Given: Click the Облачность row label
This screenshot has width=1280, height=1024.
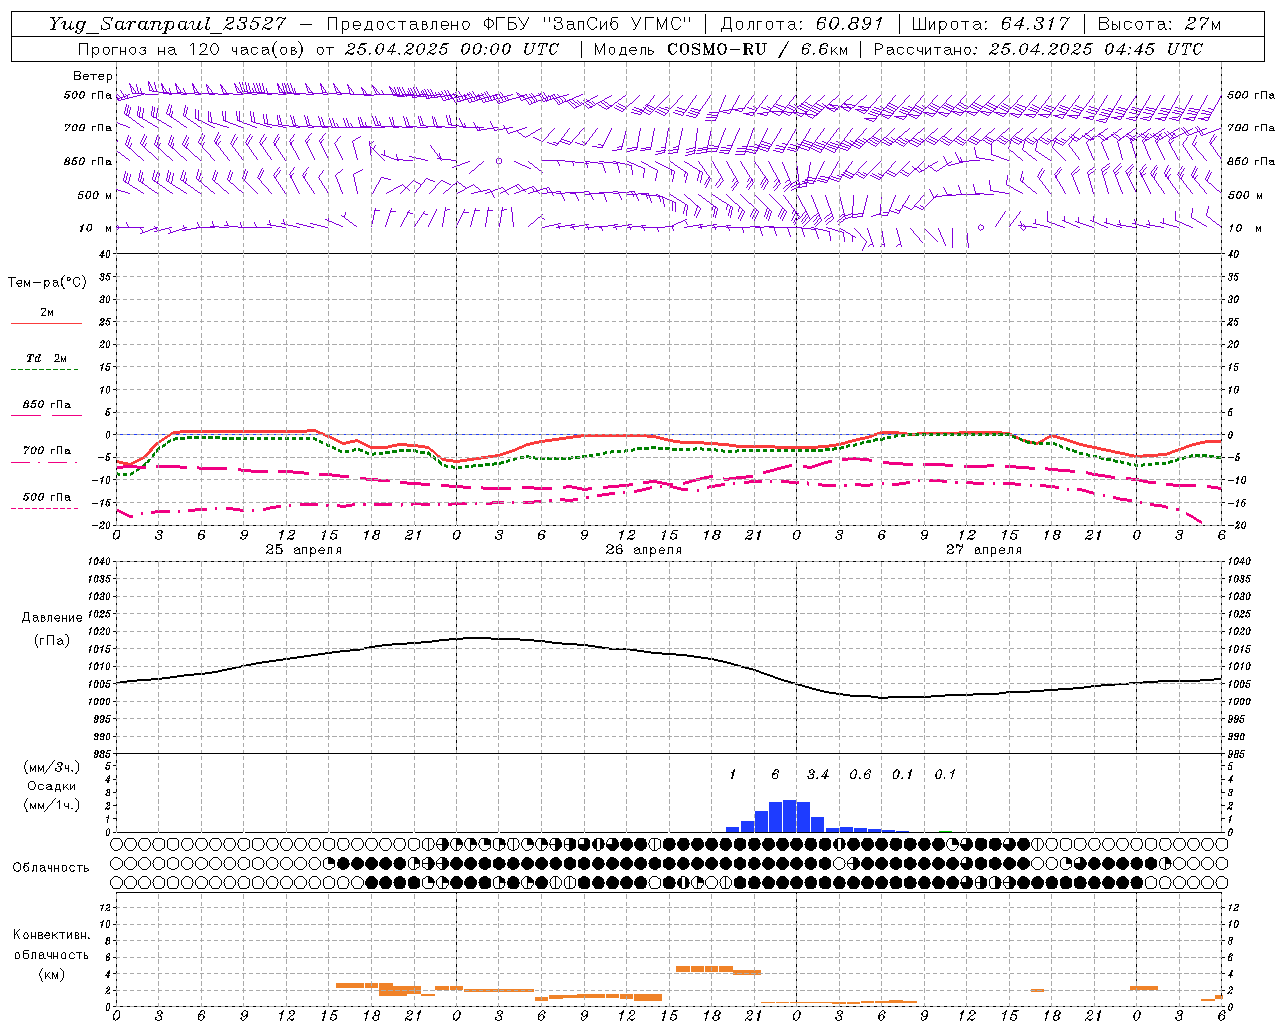Looking at the screenshot, I should point(51,868).
